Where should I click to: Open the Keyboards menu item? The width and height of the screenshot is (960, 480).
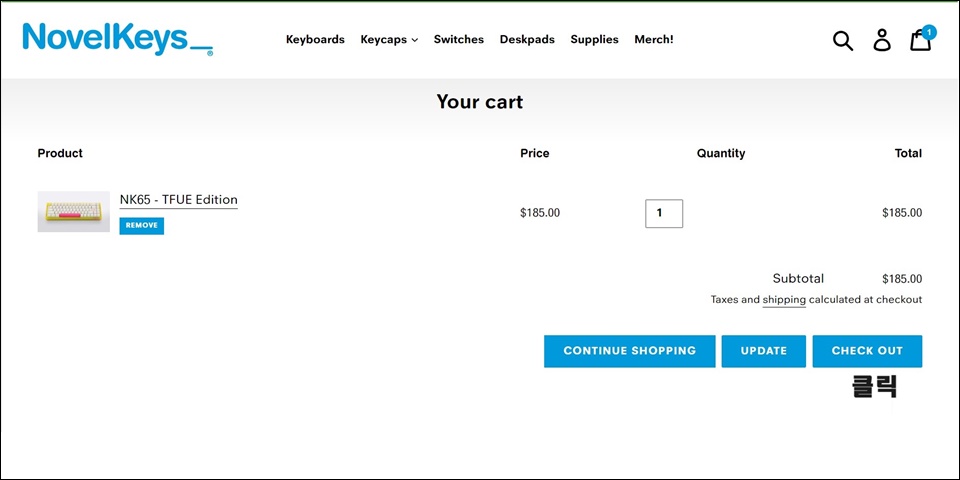(315, 39)
